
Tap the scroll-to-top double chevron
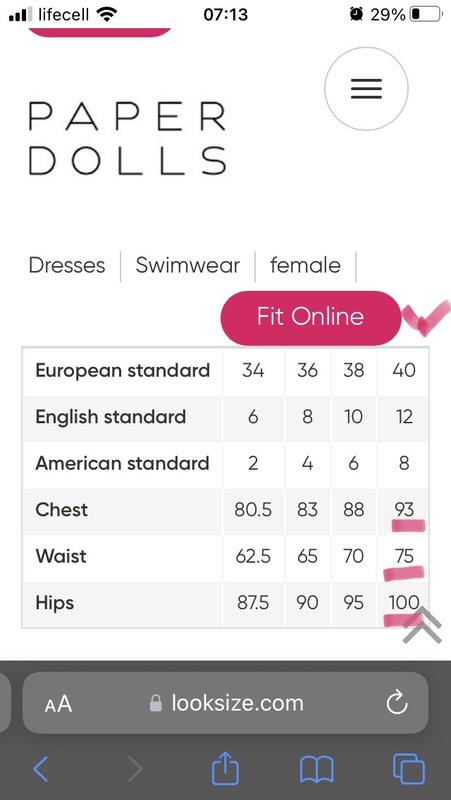pyautogui.click(x=422, y=626)
